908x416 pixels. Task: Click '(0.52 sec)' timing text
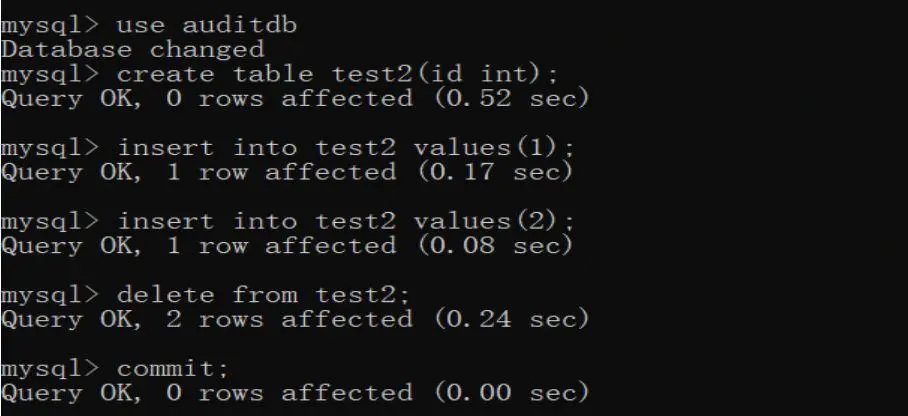511,98
